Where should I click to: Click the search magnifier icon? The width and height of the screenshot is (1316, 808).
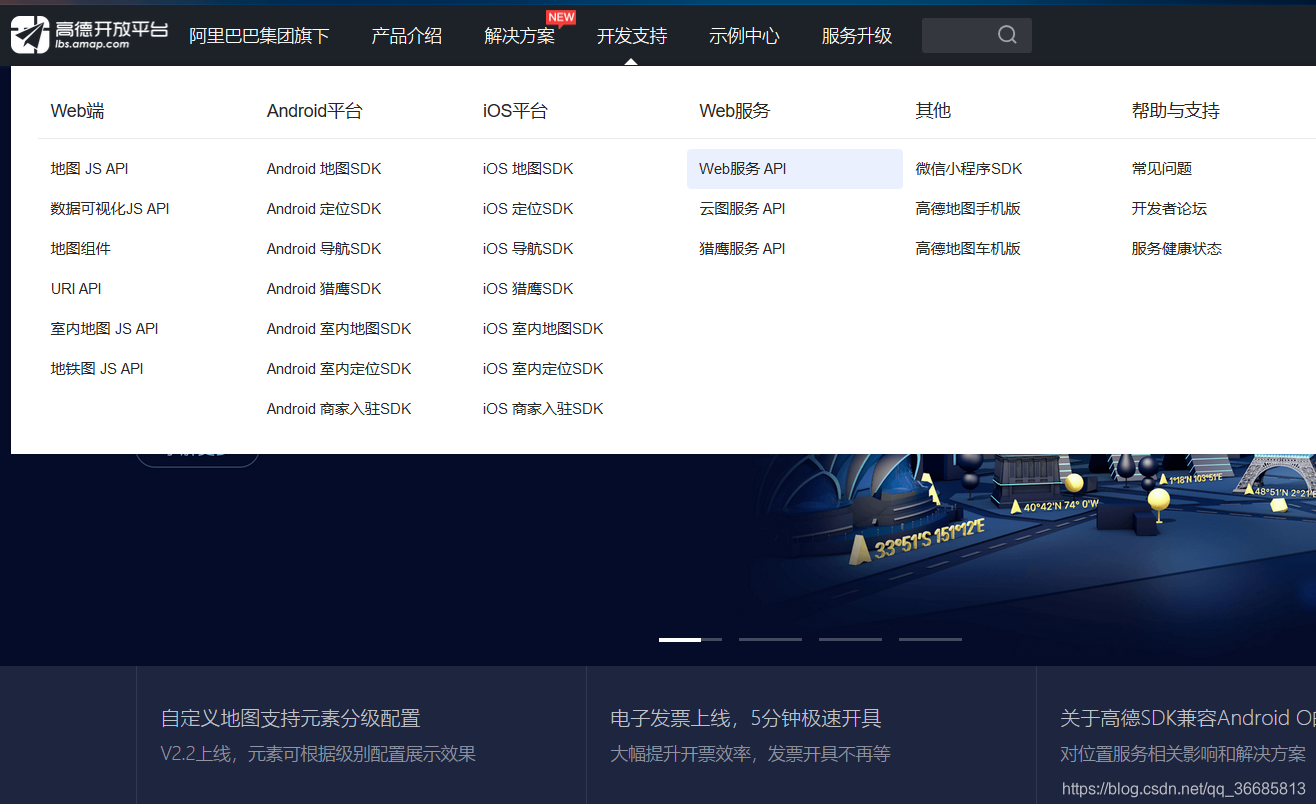(x=1007, y=35)
